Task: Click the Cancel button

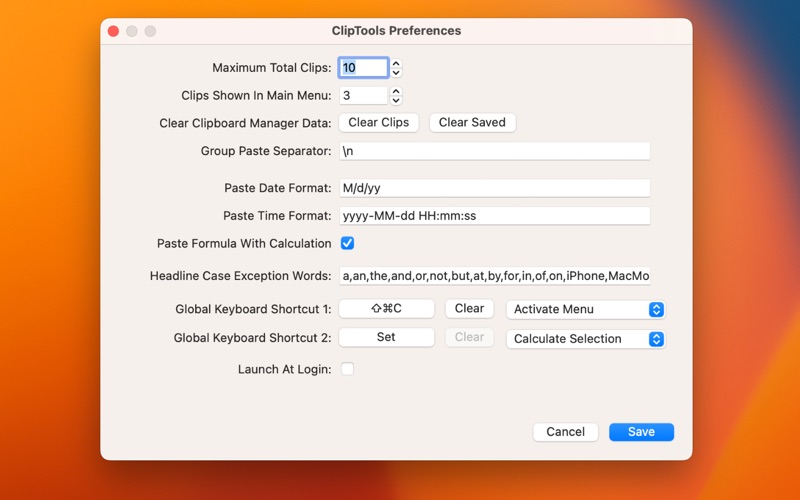Action: point(565,432)
